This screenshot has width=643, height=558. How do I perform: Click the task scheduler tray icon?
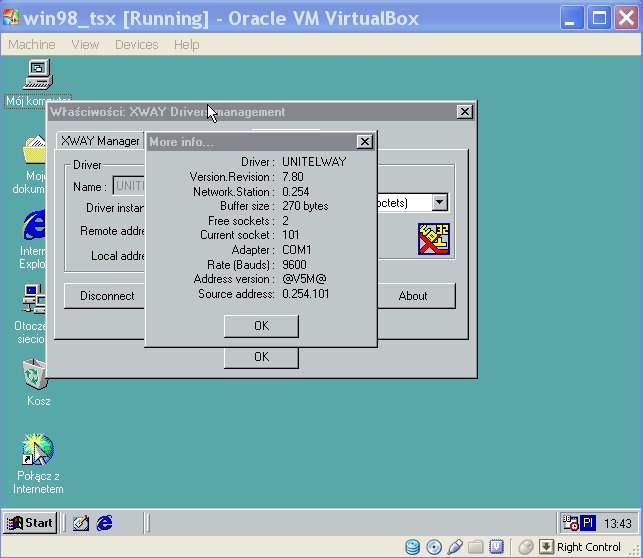[570, 523]
